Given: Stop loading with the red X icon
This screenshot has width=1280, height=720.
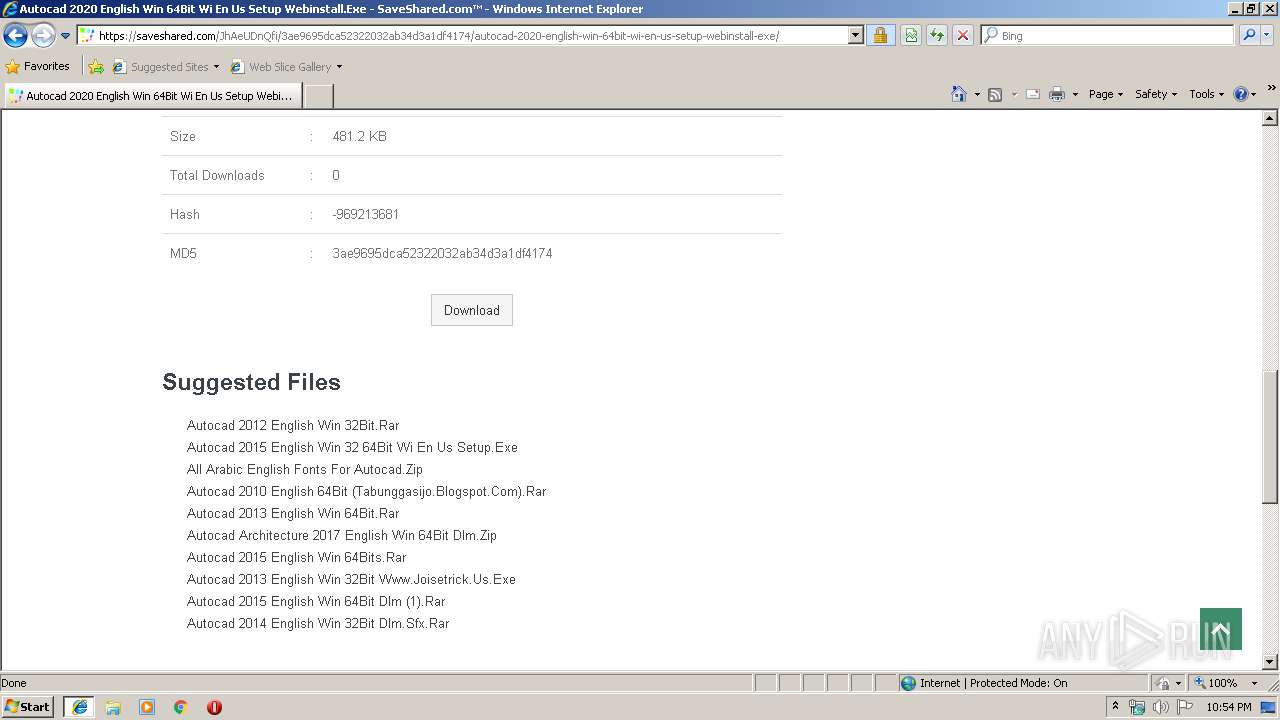Looking at the screenshot, I should coord(963,36).
